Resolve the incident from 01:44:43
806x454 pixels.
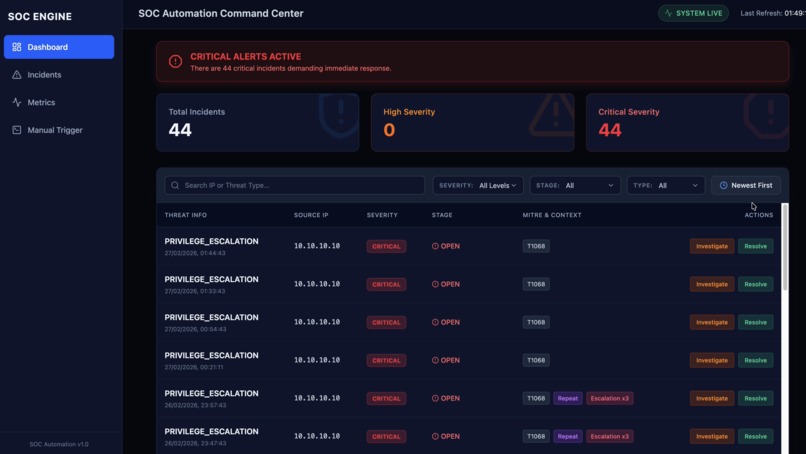756,246
